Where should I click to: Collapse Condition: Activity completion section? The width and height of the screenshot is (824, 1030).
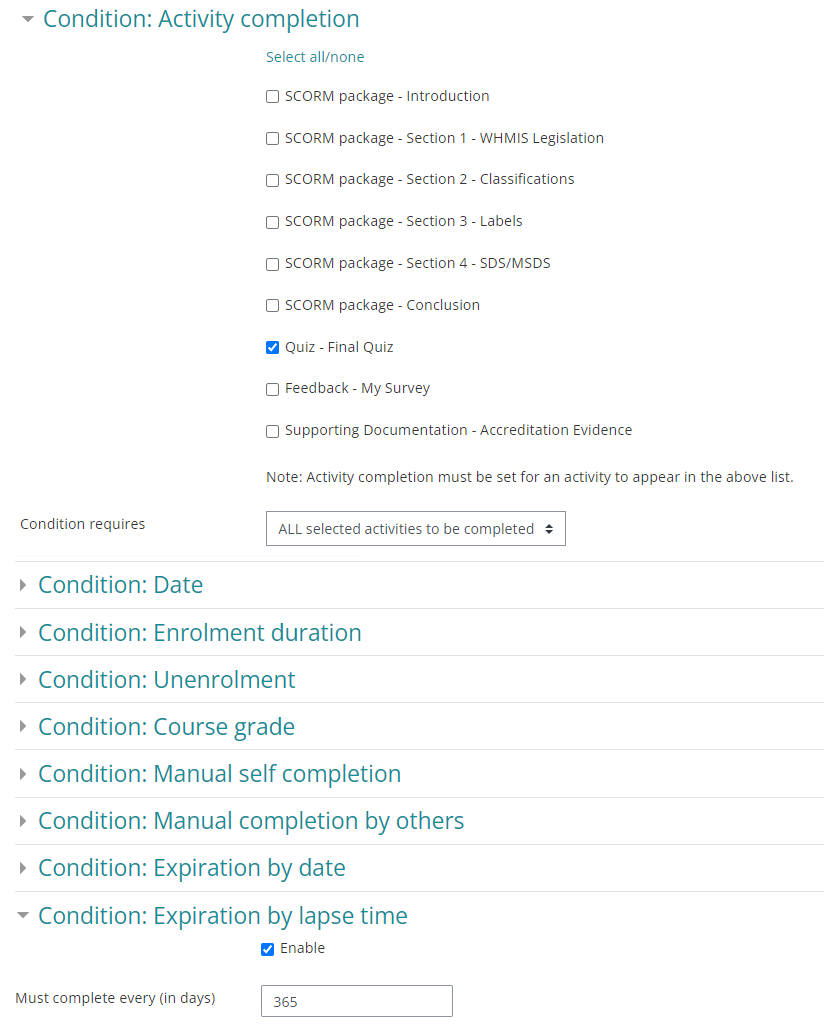pyautogui.click(x=200, y=19)
